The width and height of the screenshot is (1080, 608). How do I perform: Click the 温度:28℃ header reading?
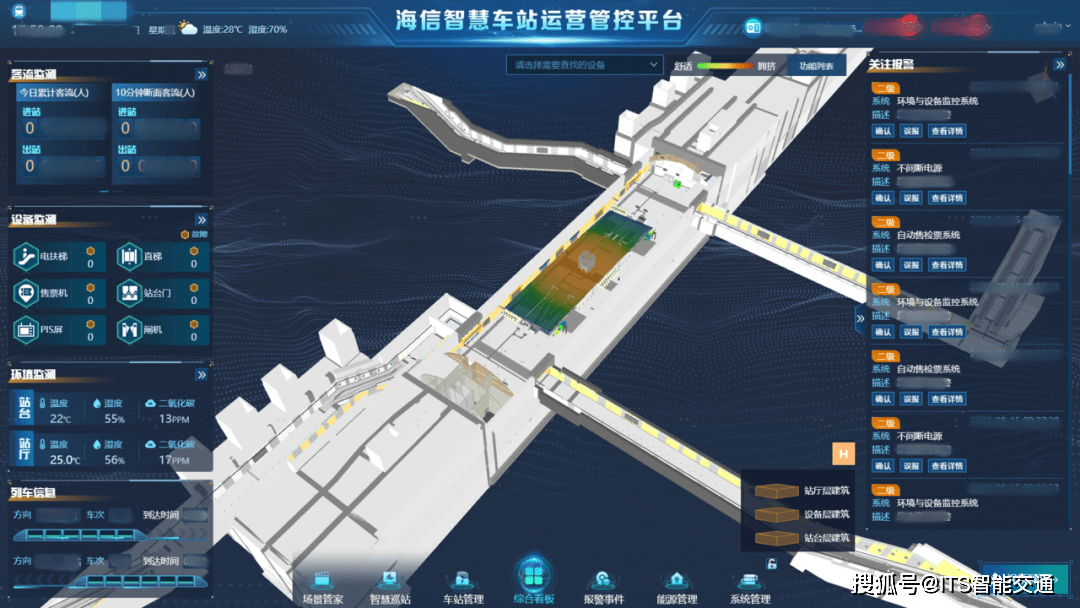tap(222, 30)
